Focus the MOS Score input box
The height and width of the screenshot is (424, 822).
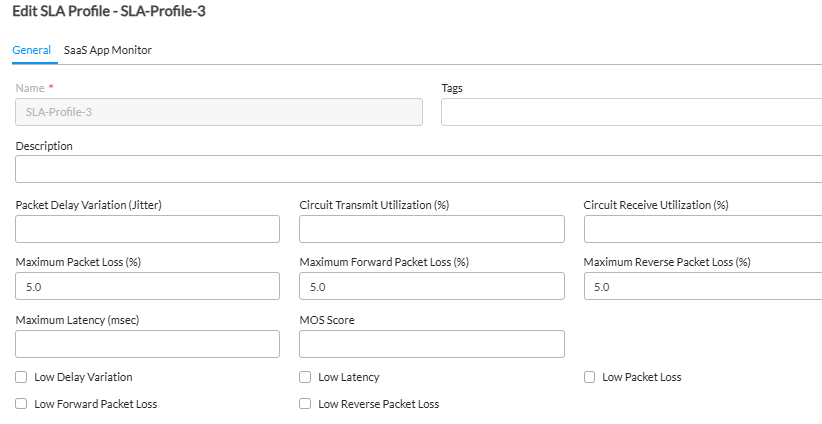(x=431, y=344)
